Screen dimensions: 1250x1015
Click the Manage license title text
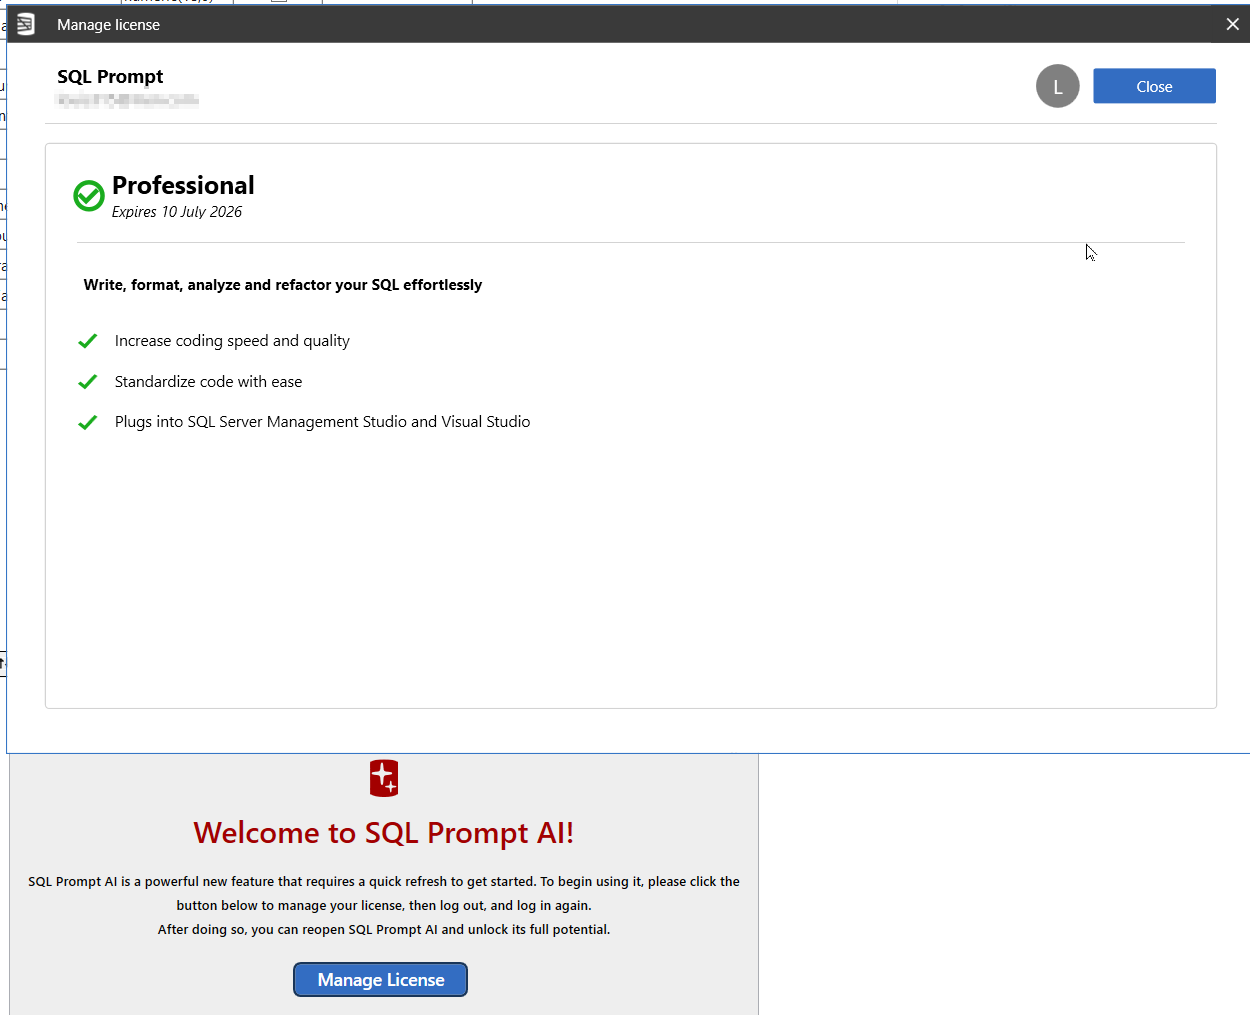[108, 25]
